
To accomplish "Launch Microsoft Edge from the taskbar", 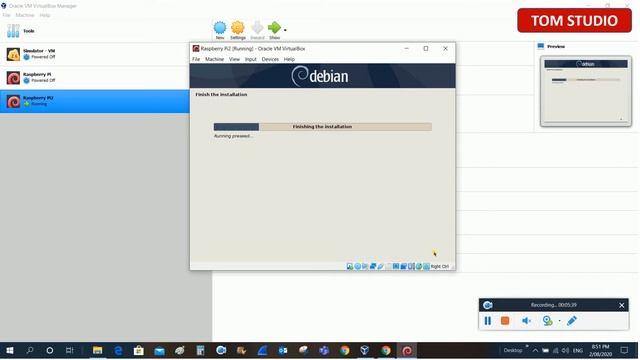I will click(x=118, y=351).
